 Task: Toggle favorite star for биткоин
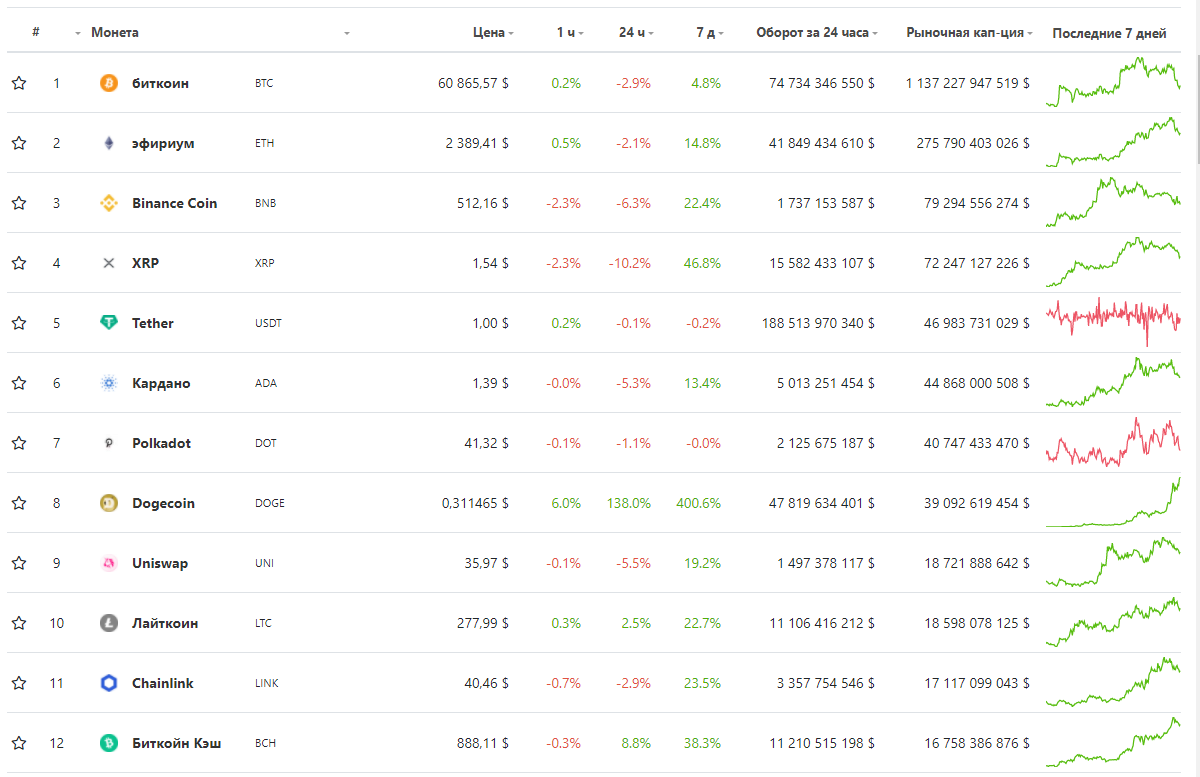pos(19,83)
